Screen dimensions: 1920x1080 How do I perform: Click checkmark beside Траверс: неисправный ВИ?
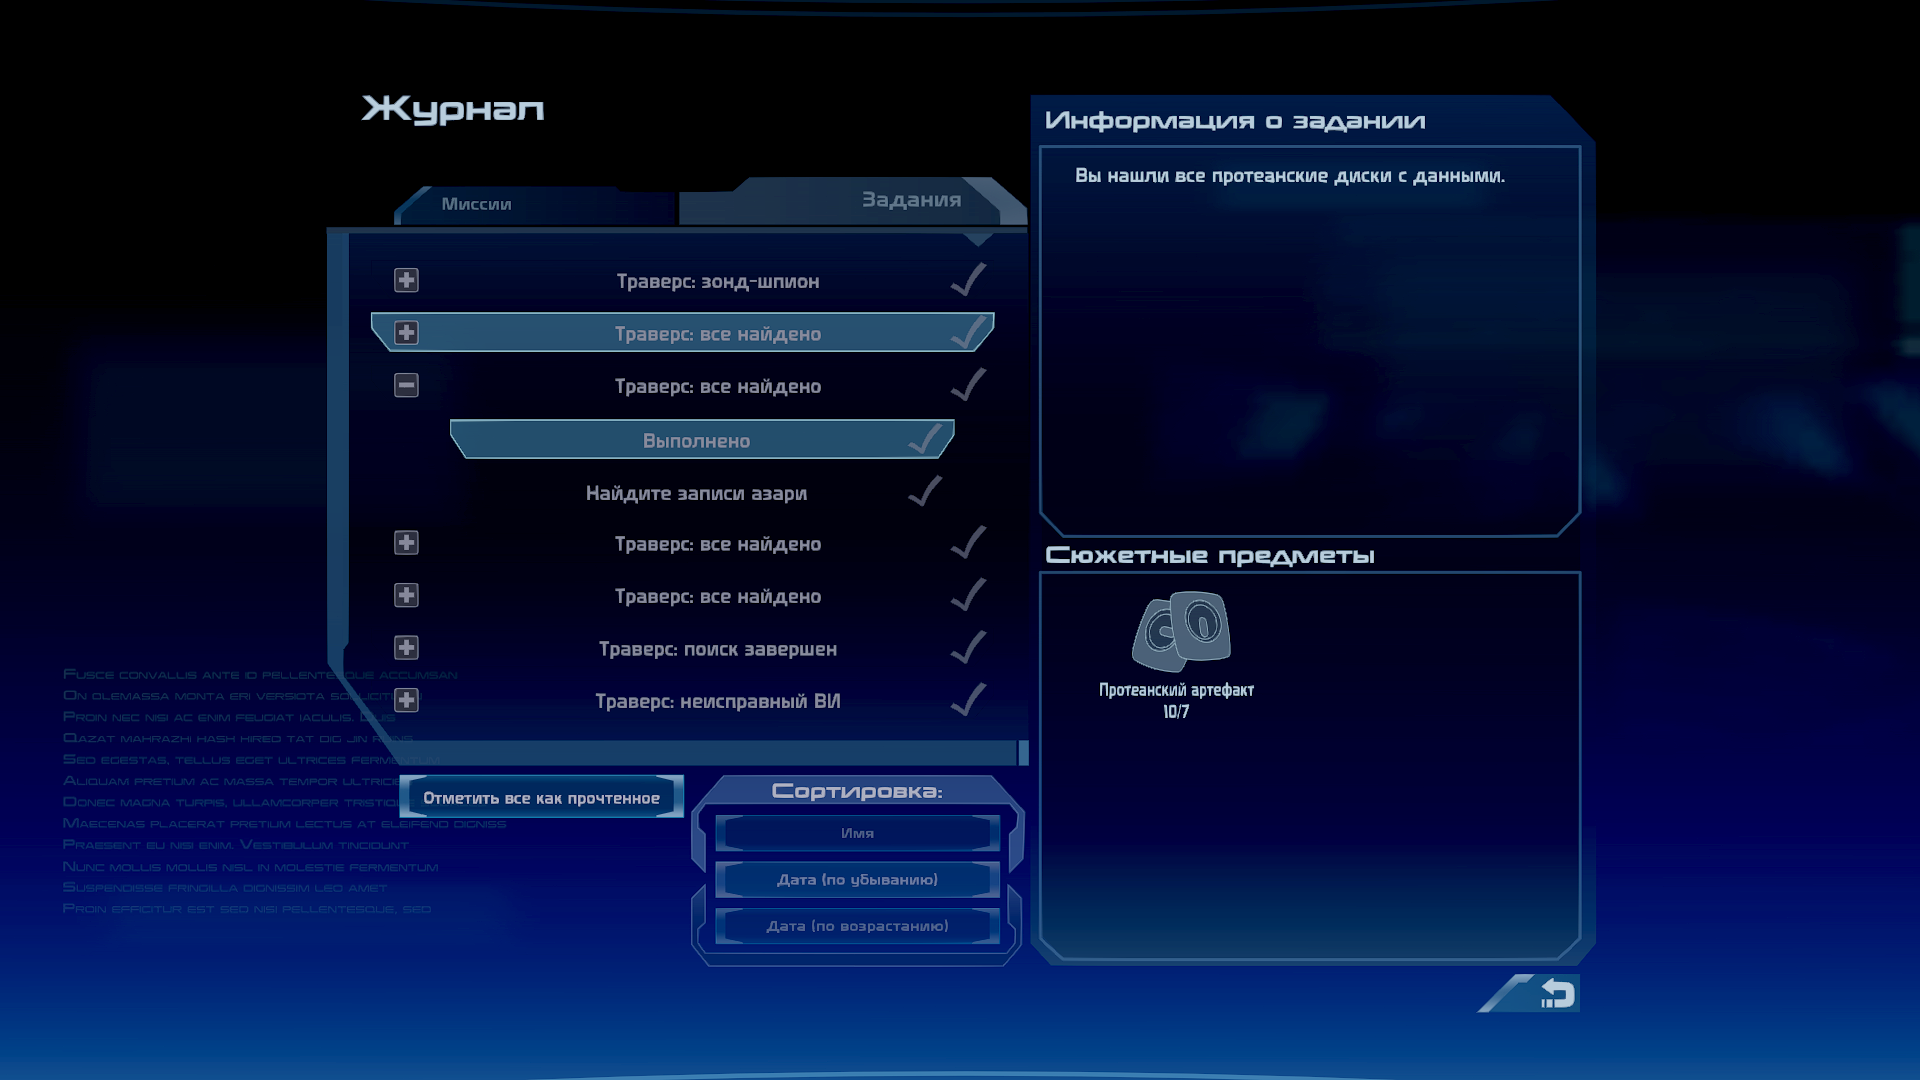(968, 700)
